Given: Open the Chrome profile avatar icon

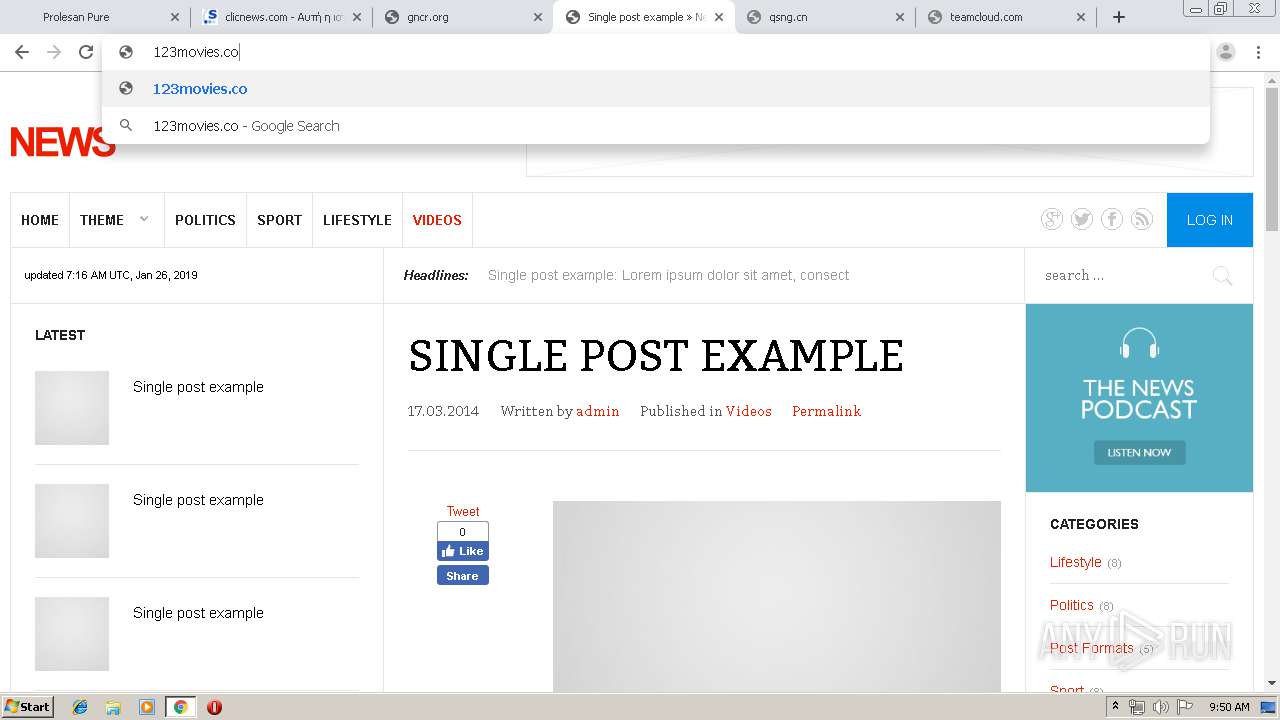Looking at the screenshot, I should [1226, 52].
